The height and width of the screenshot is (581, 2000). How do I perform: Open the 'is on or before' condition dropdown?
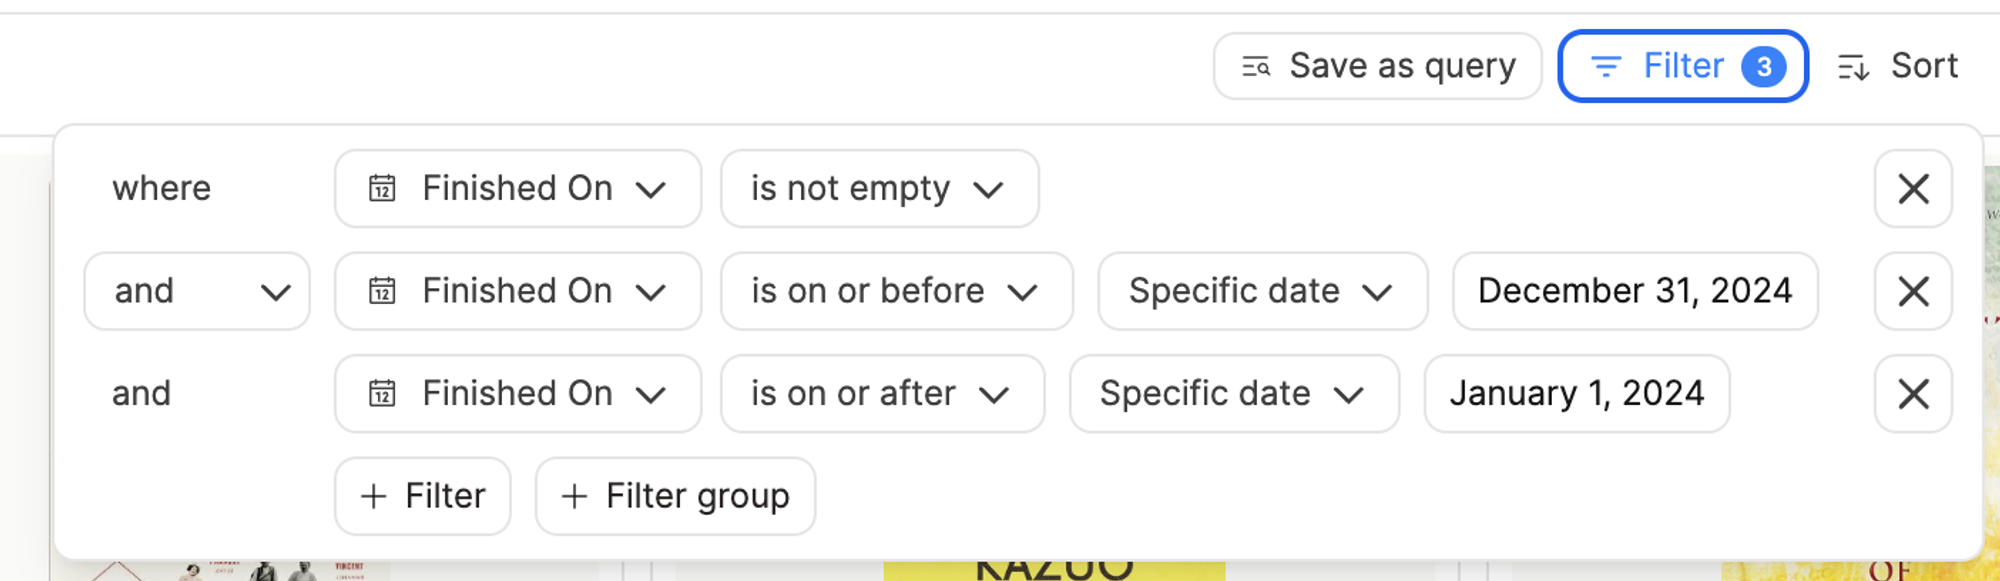[897, 291]
